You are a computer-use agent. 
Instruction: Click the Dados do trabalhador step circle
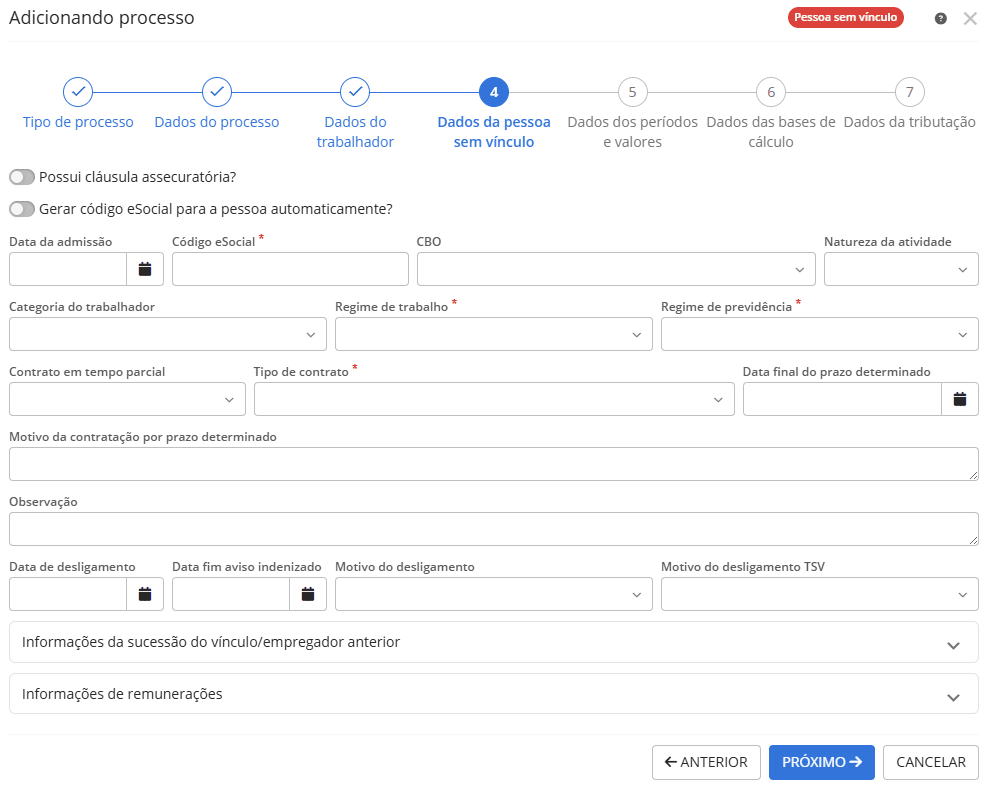coord(355,92)
